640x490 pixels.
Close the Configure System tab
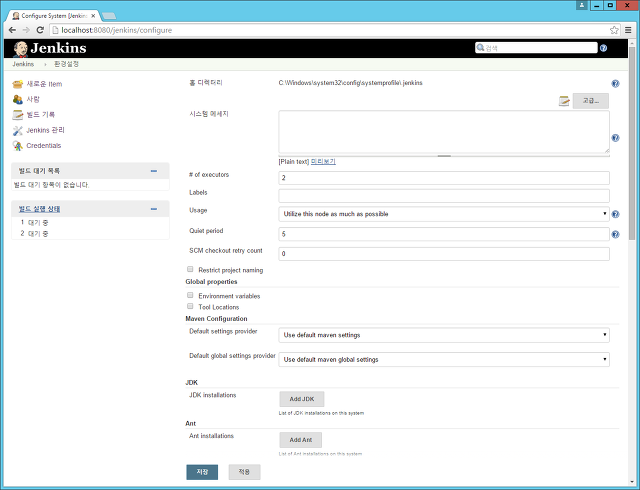tap(93, 16)
